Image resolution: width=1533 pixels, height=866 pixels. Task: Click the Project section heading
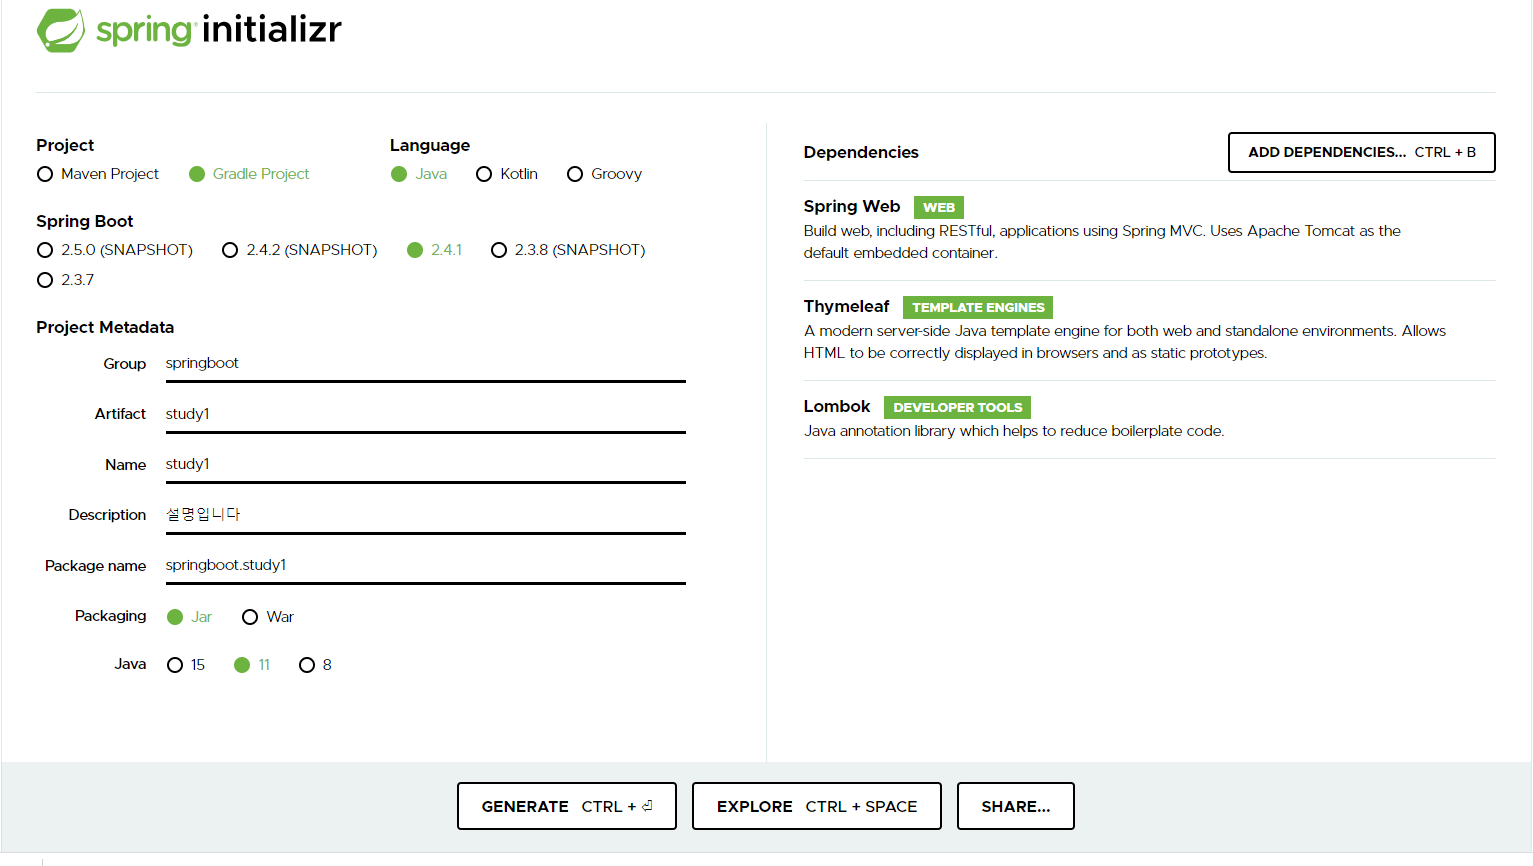point(65,145)
